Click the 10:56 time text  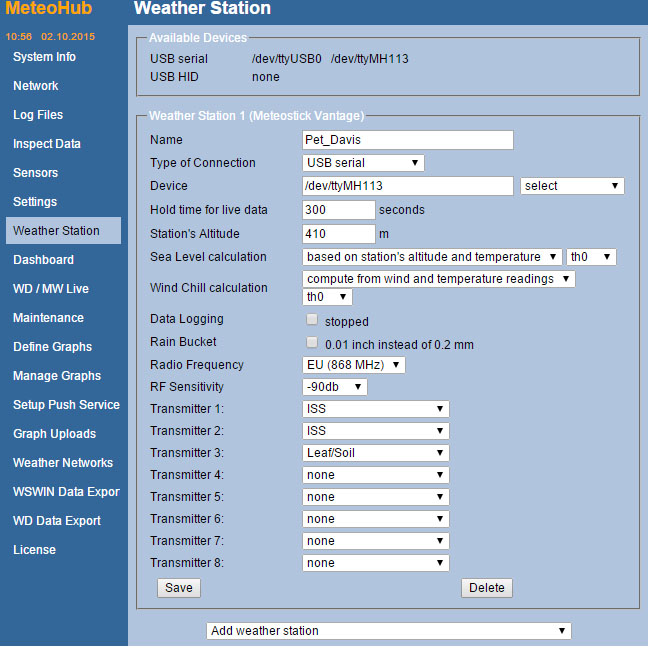(x=19, y=36)
